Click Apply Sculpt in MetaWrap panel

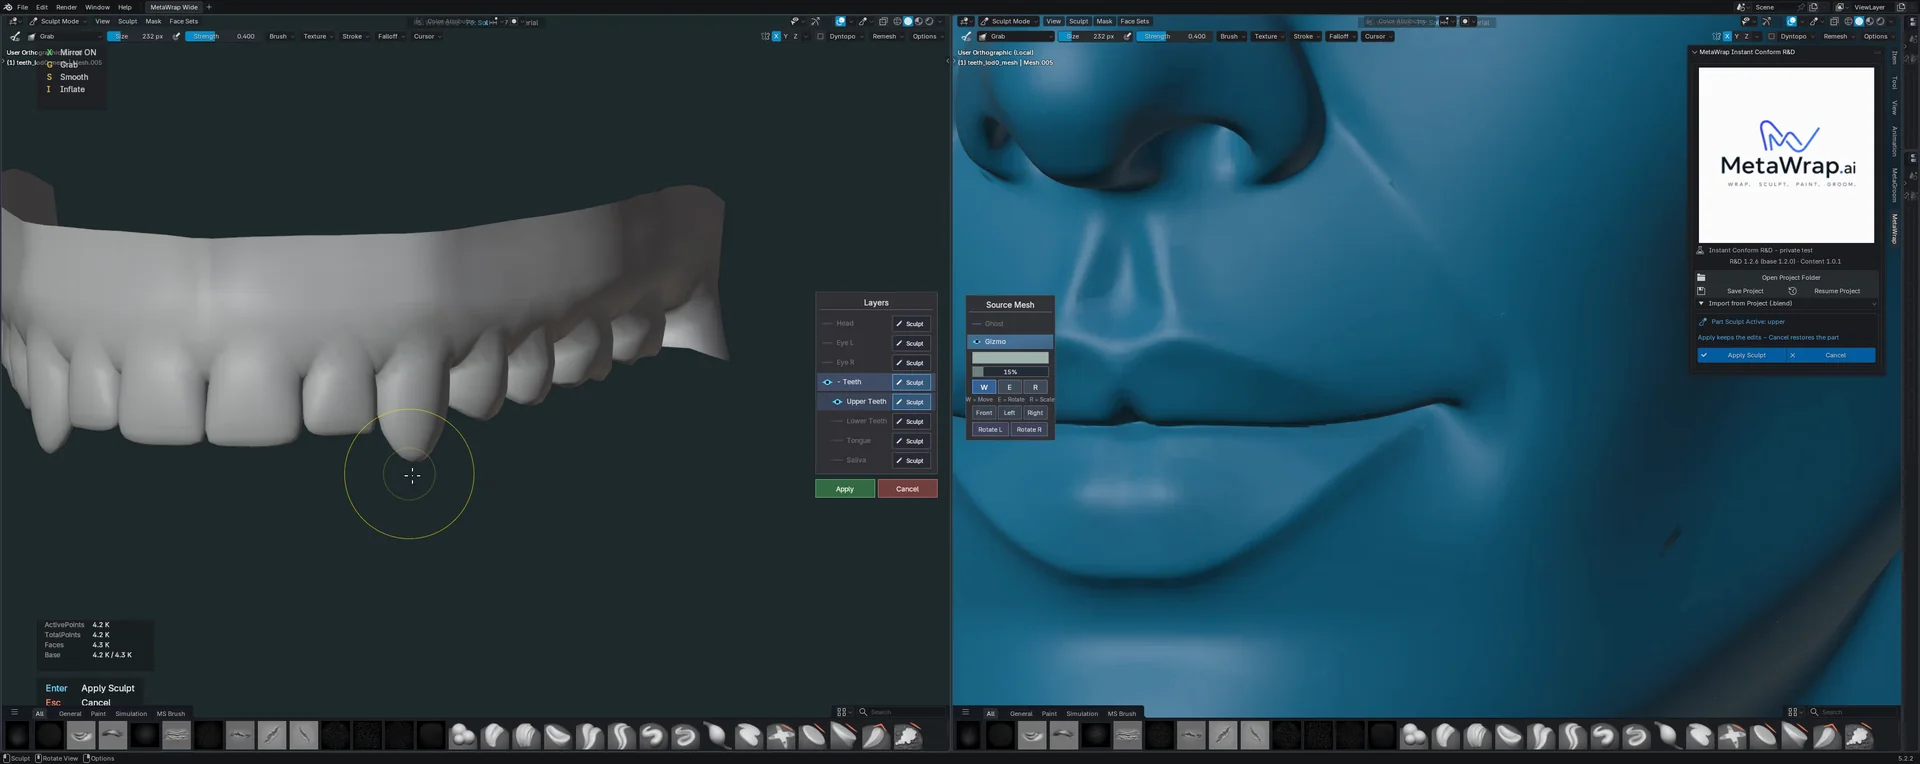pos(1741,355)
